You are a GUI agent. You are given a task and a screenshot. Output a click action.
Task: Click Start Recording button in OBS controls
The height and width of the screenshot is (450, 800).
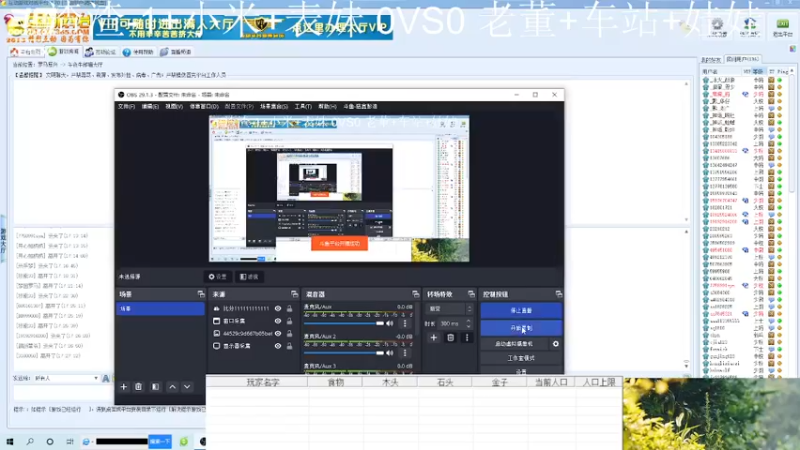coord(521,328)
